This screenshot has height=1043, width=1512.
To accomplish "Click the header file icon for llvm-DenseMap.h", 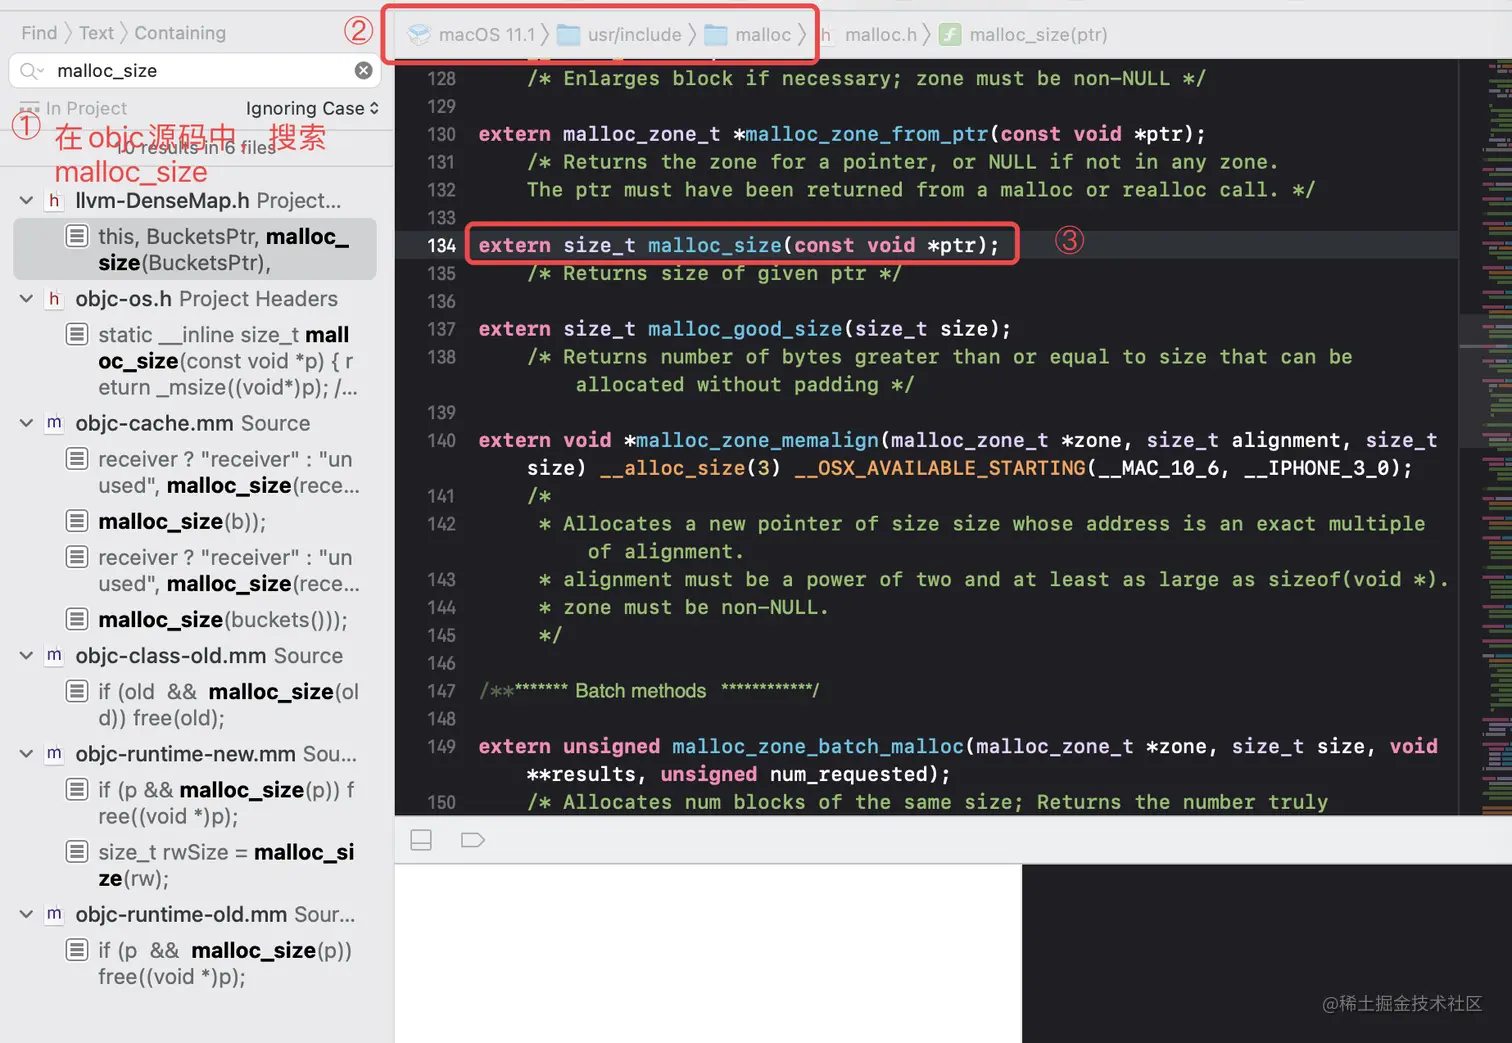I will (x=54, y=201).
